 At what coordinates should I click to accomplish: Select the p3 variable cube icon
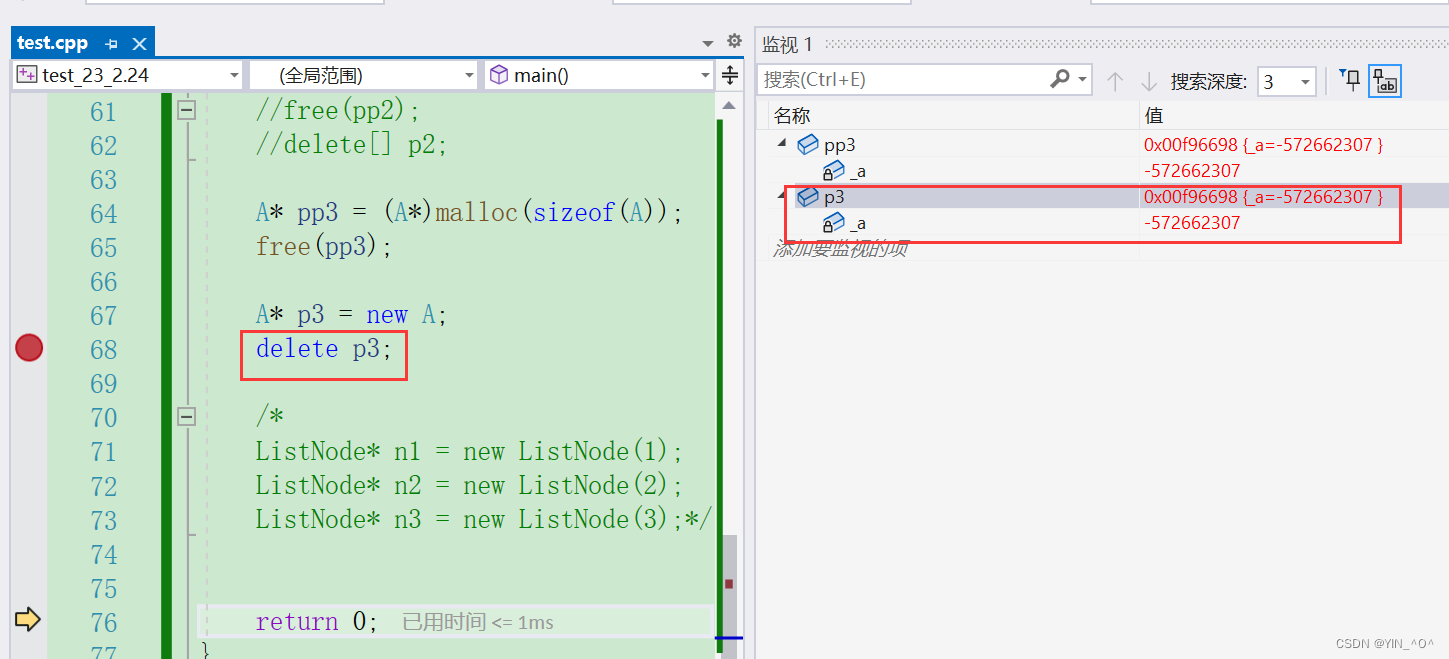coord(808,197)
